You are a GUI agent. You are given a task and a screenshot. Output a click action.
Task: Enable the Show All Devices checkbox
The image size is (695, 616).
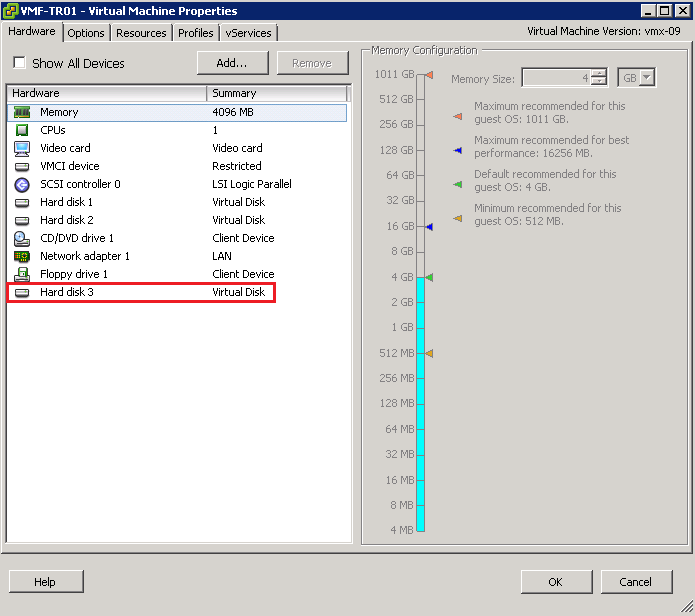[19, 63]
